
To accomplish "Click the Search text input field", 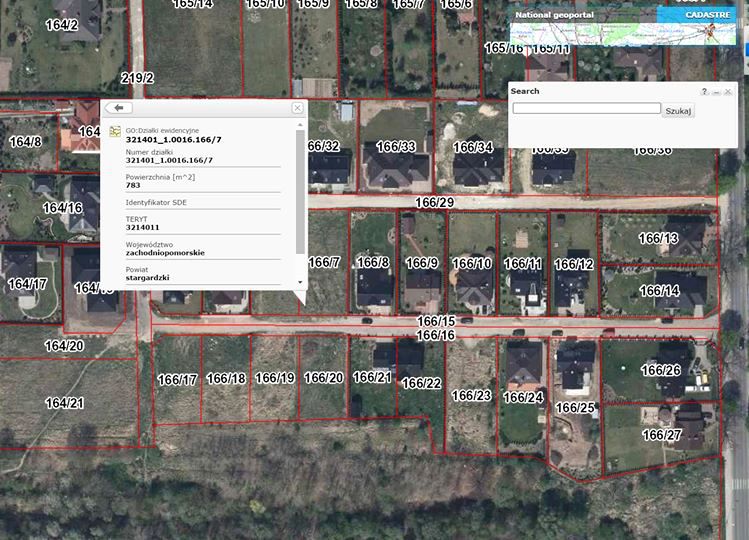I will tap(586, 108).
